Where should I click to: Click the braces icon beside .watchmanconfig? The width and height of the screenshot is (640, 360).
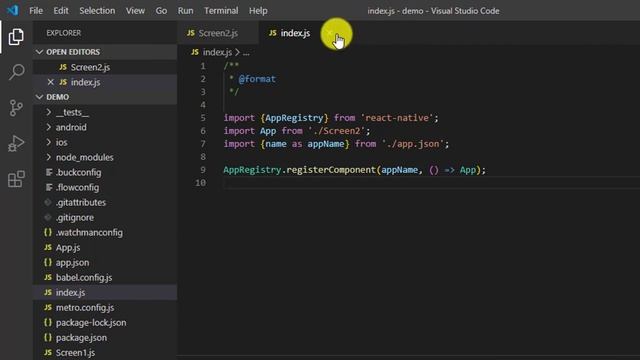tap(48, 232)
